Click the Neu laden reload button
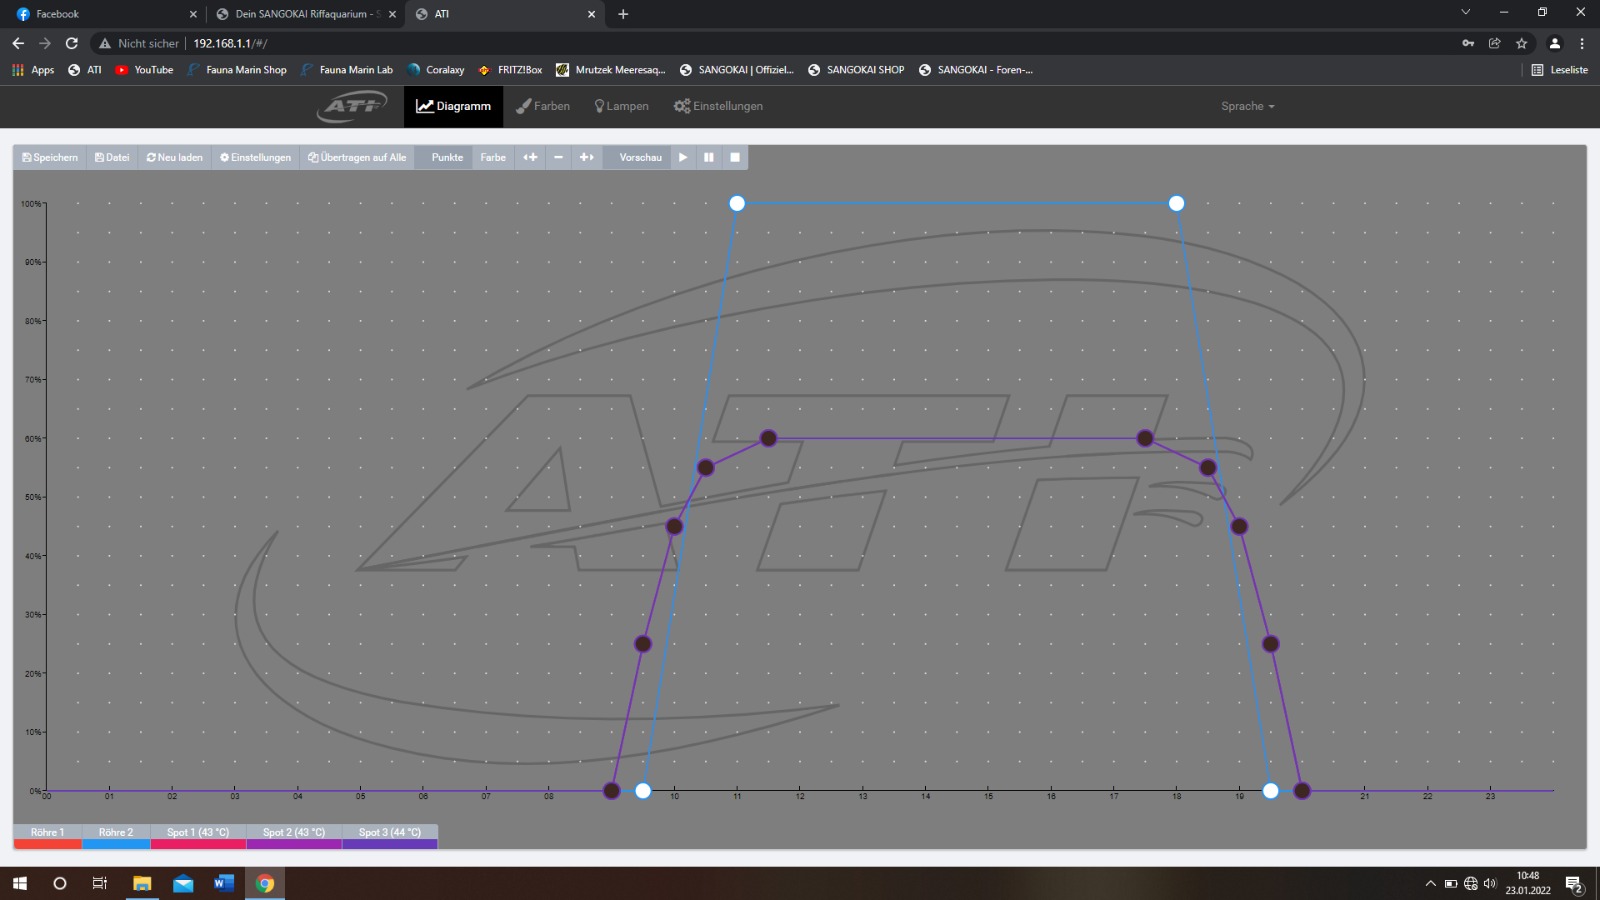 [175, 157]
